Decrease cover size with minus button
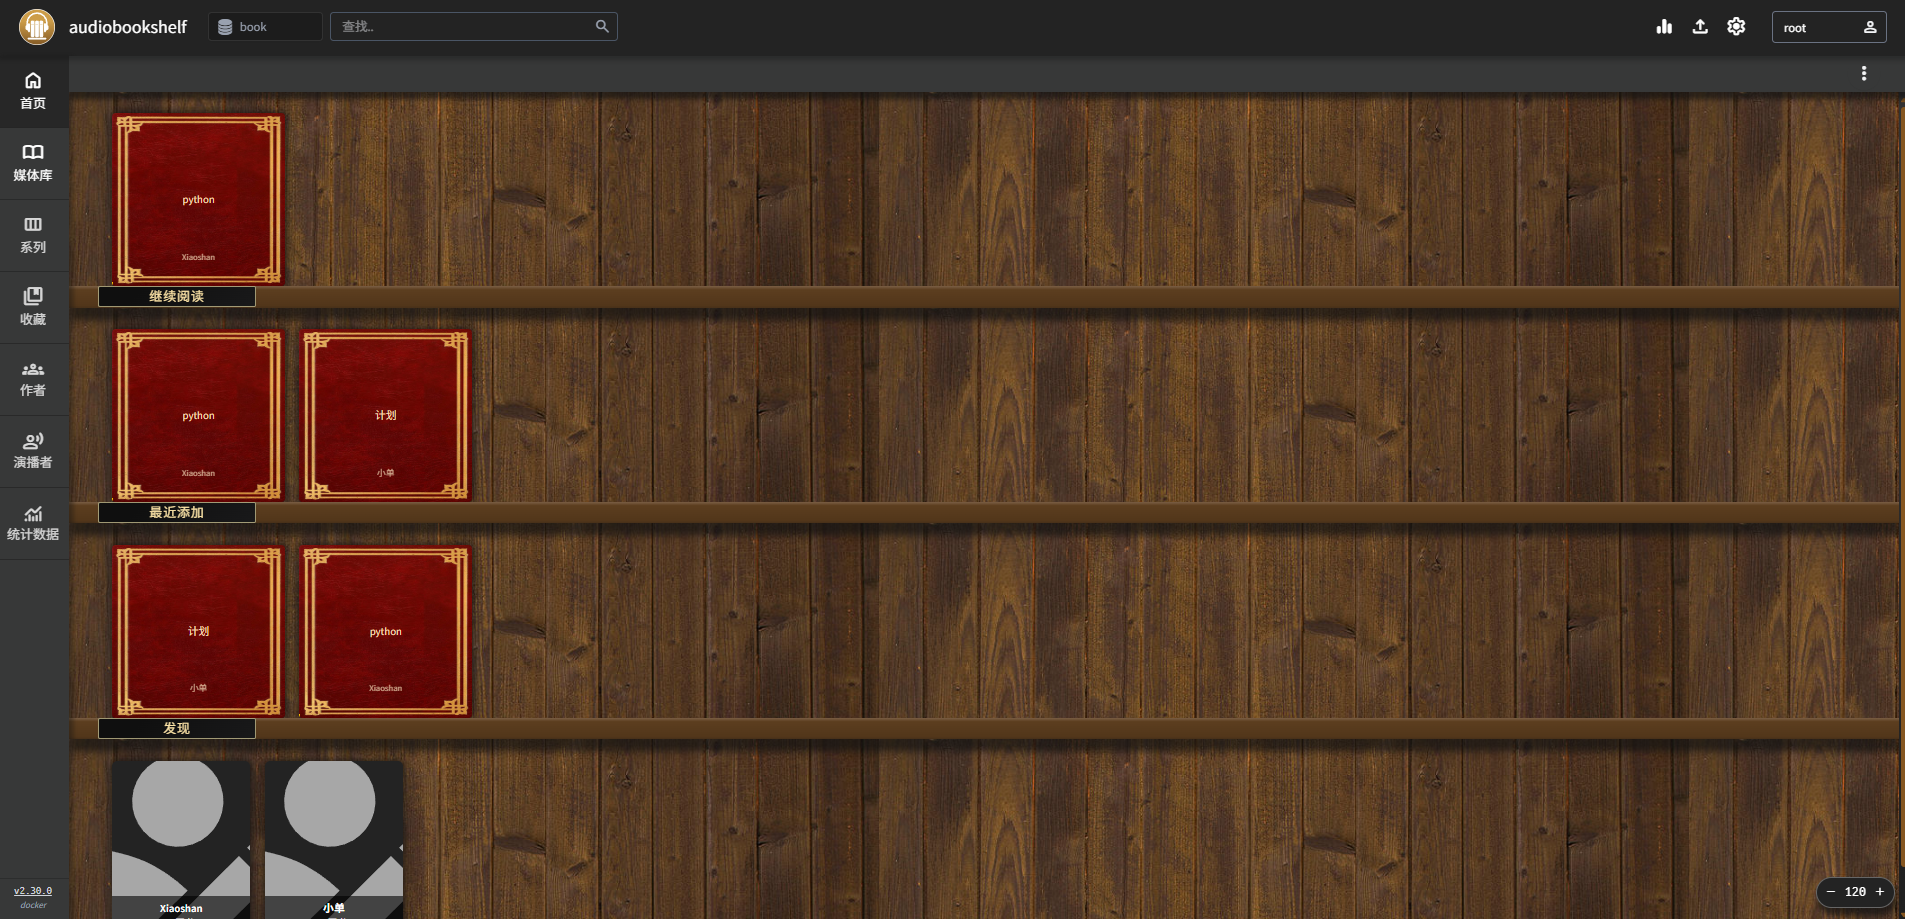 point(1831,892)
